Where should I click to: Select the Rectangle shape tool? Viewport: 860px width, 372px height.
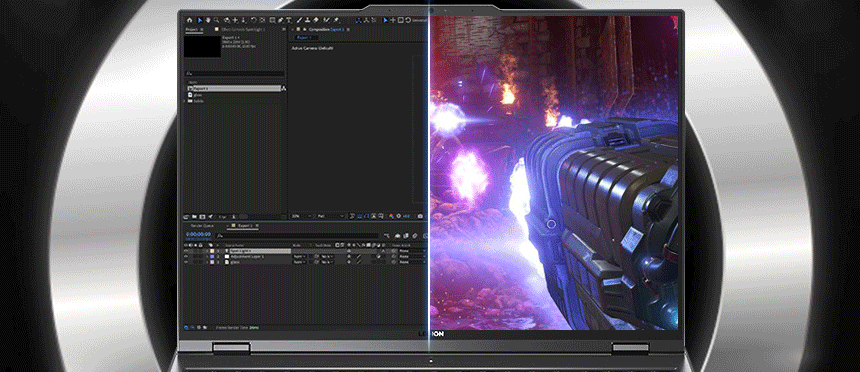point(272,20)
